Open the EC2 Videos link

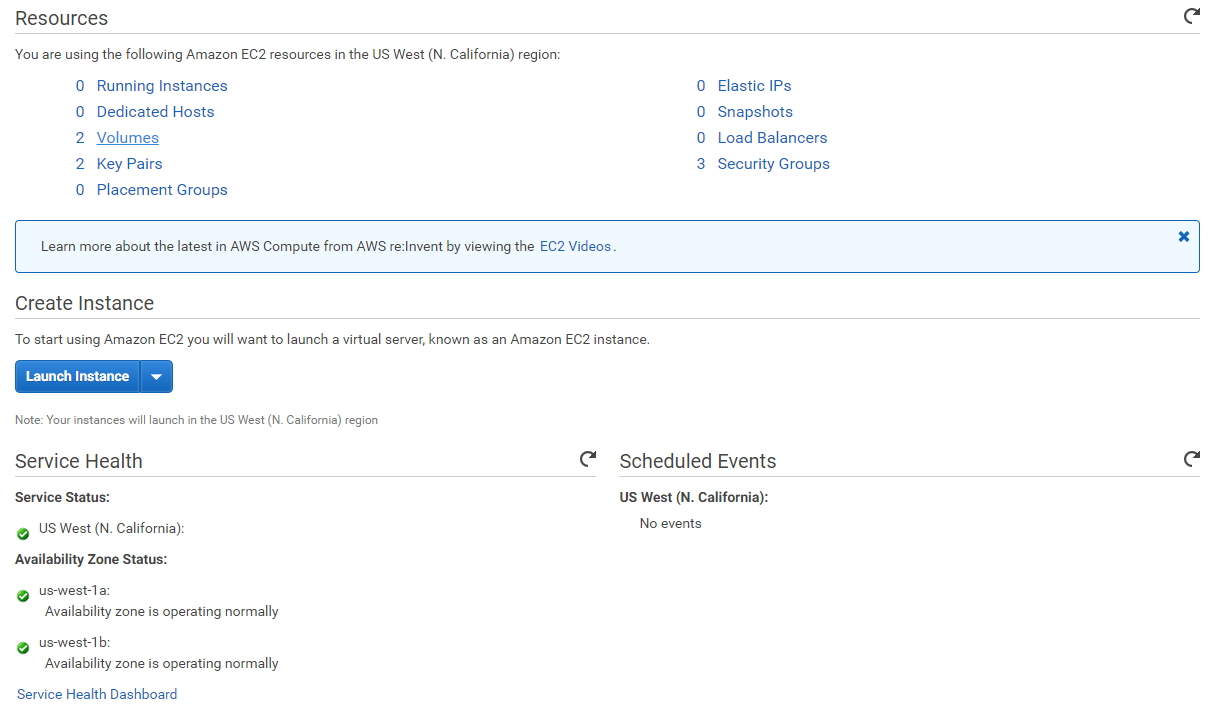coord(575,246)
